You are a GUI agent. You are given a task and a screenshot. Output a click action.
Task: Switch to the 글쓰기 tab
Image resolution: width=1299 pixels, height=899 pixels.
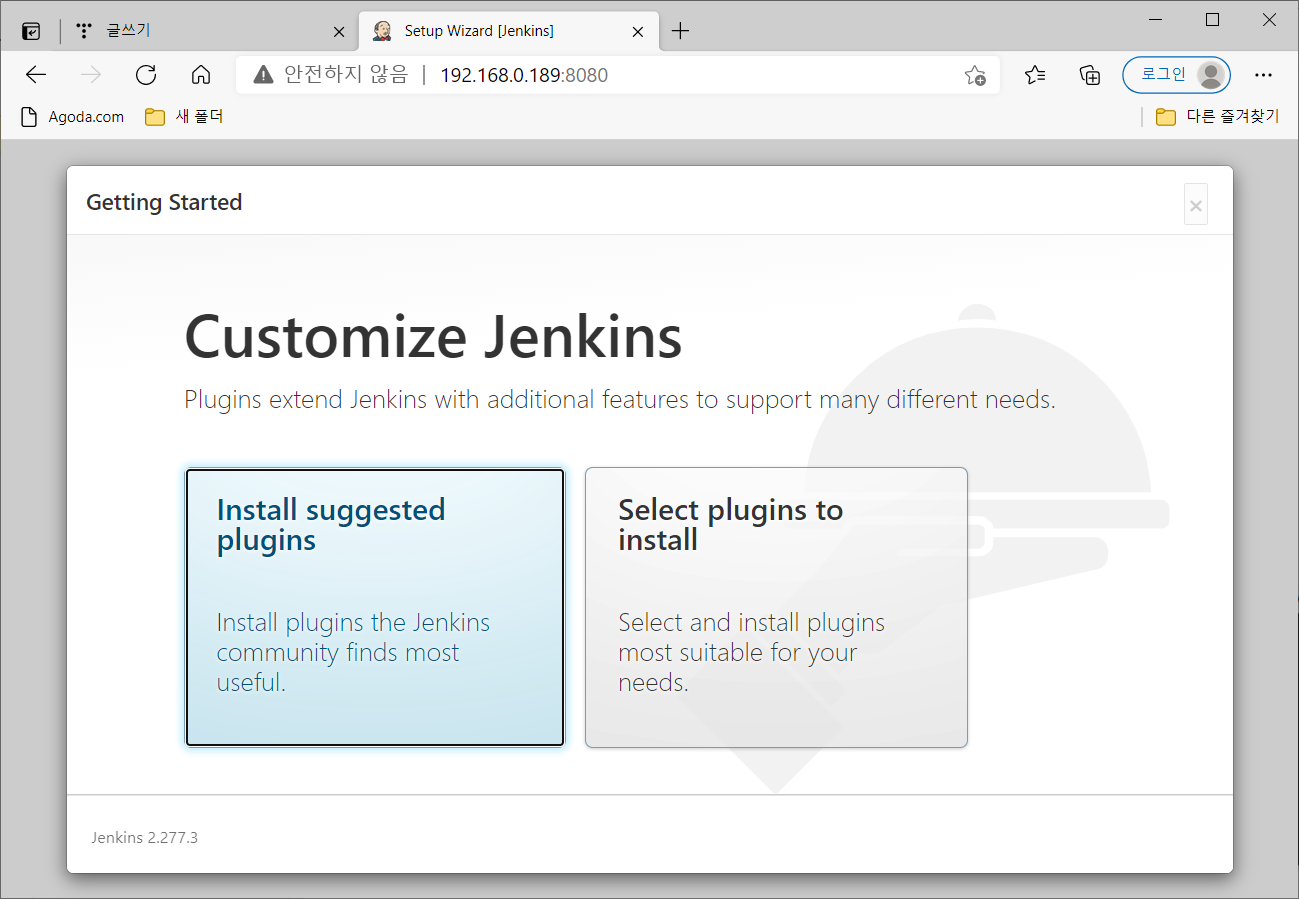[210, 31]
